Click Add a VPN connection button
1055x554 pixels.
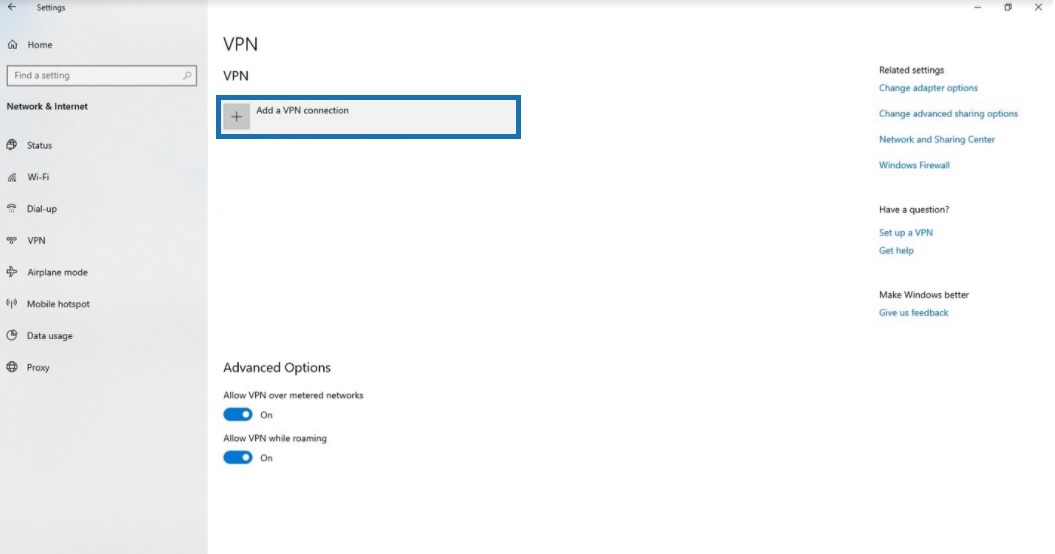[x=368, y=117]
